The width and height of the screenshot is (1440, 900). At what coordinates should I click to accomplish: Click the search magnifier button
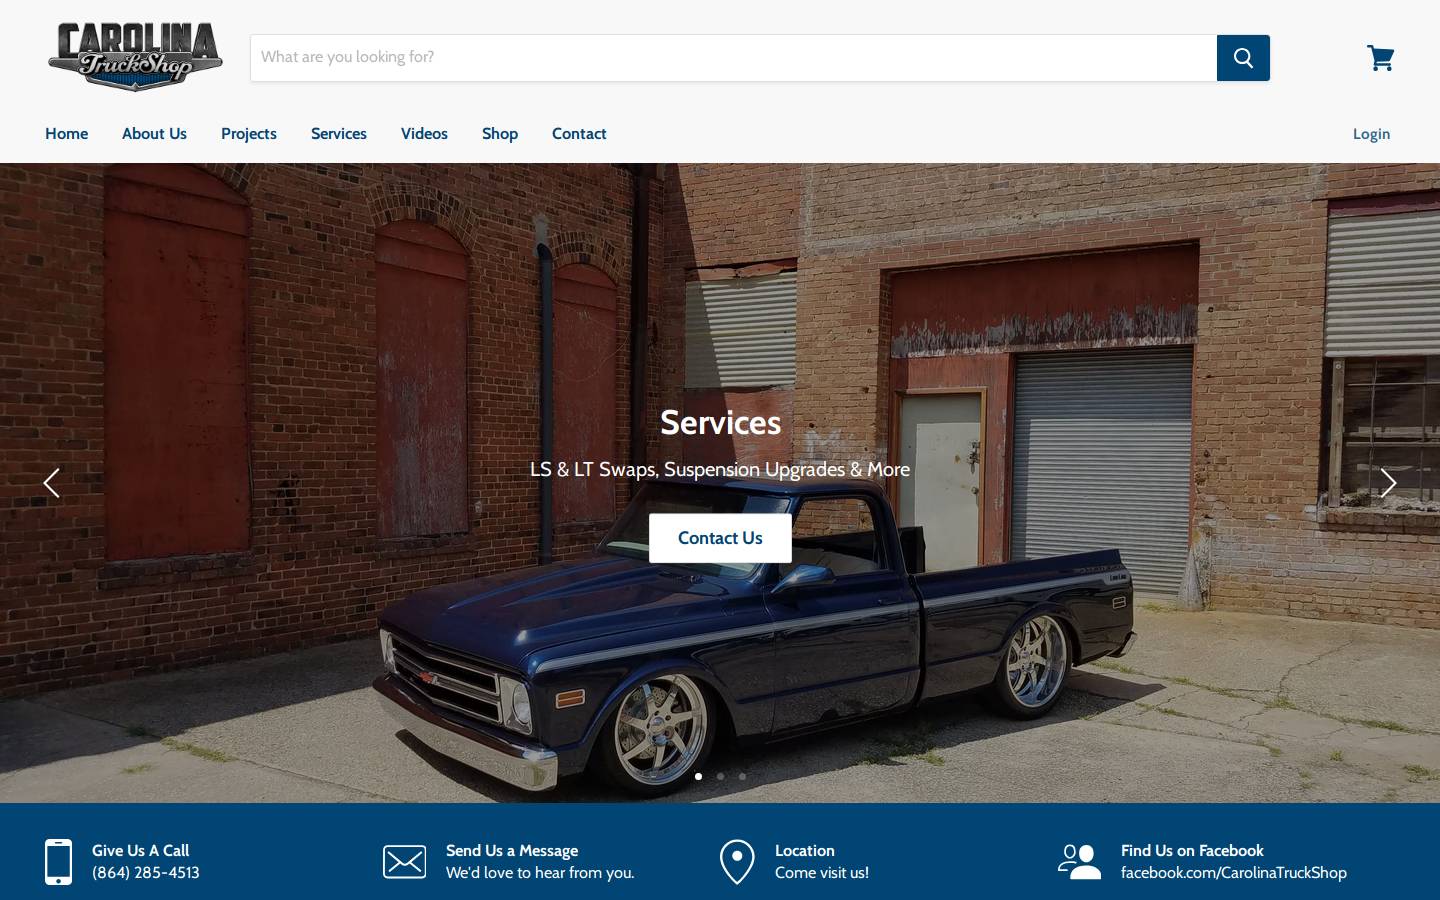tap(1243, 58)
